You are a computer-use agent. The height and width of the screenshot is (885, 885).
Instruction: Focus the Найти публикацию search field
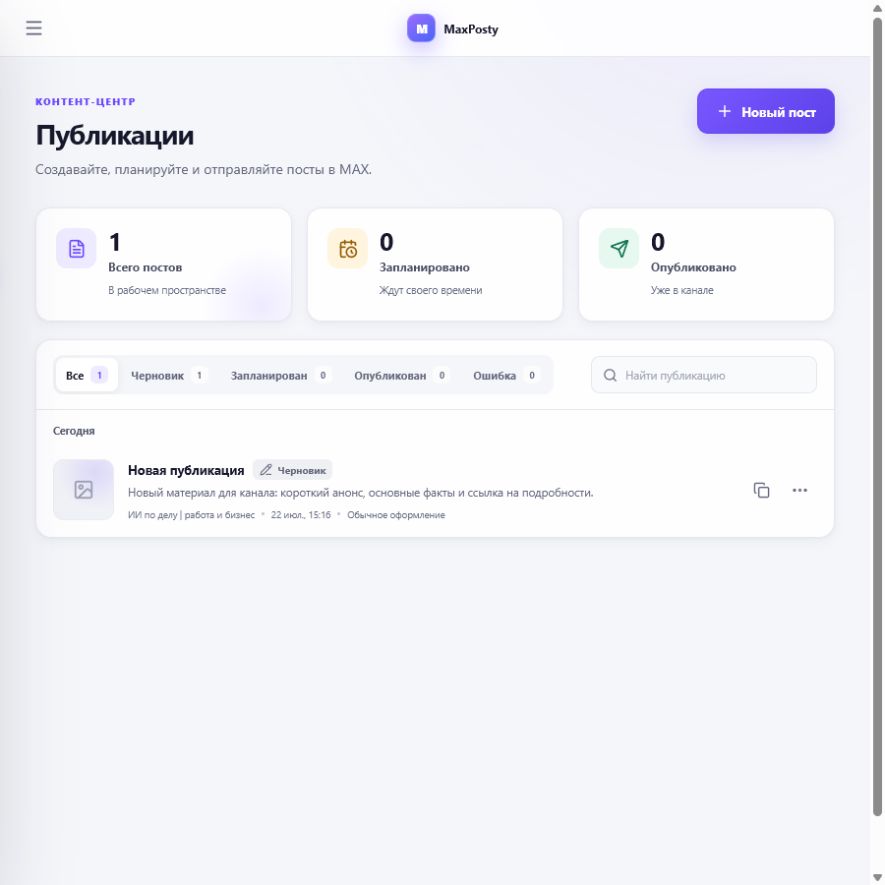[703, 375]
